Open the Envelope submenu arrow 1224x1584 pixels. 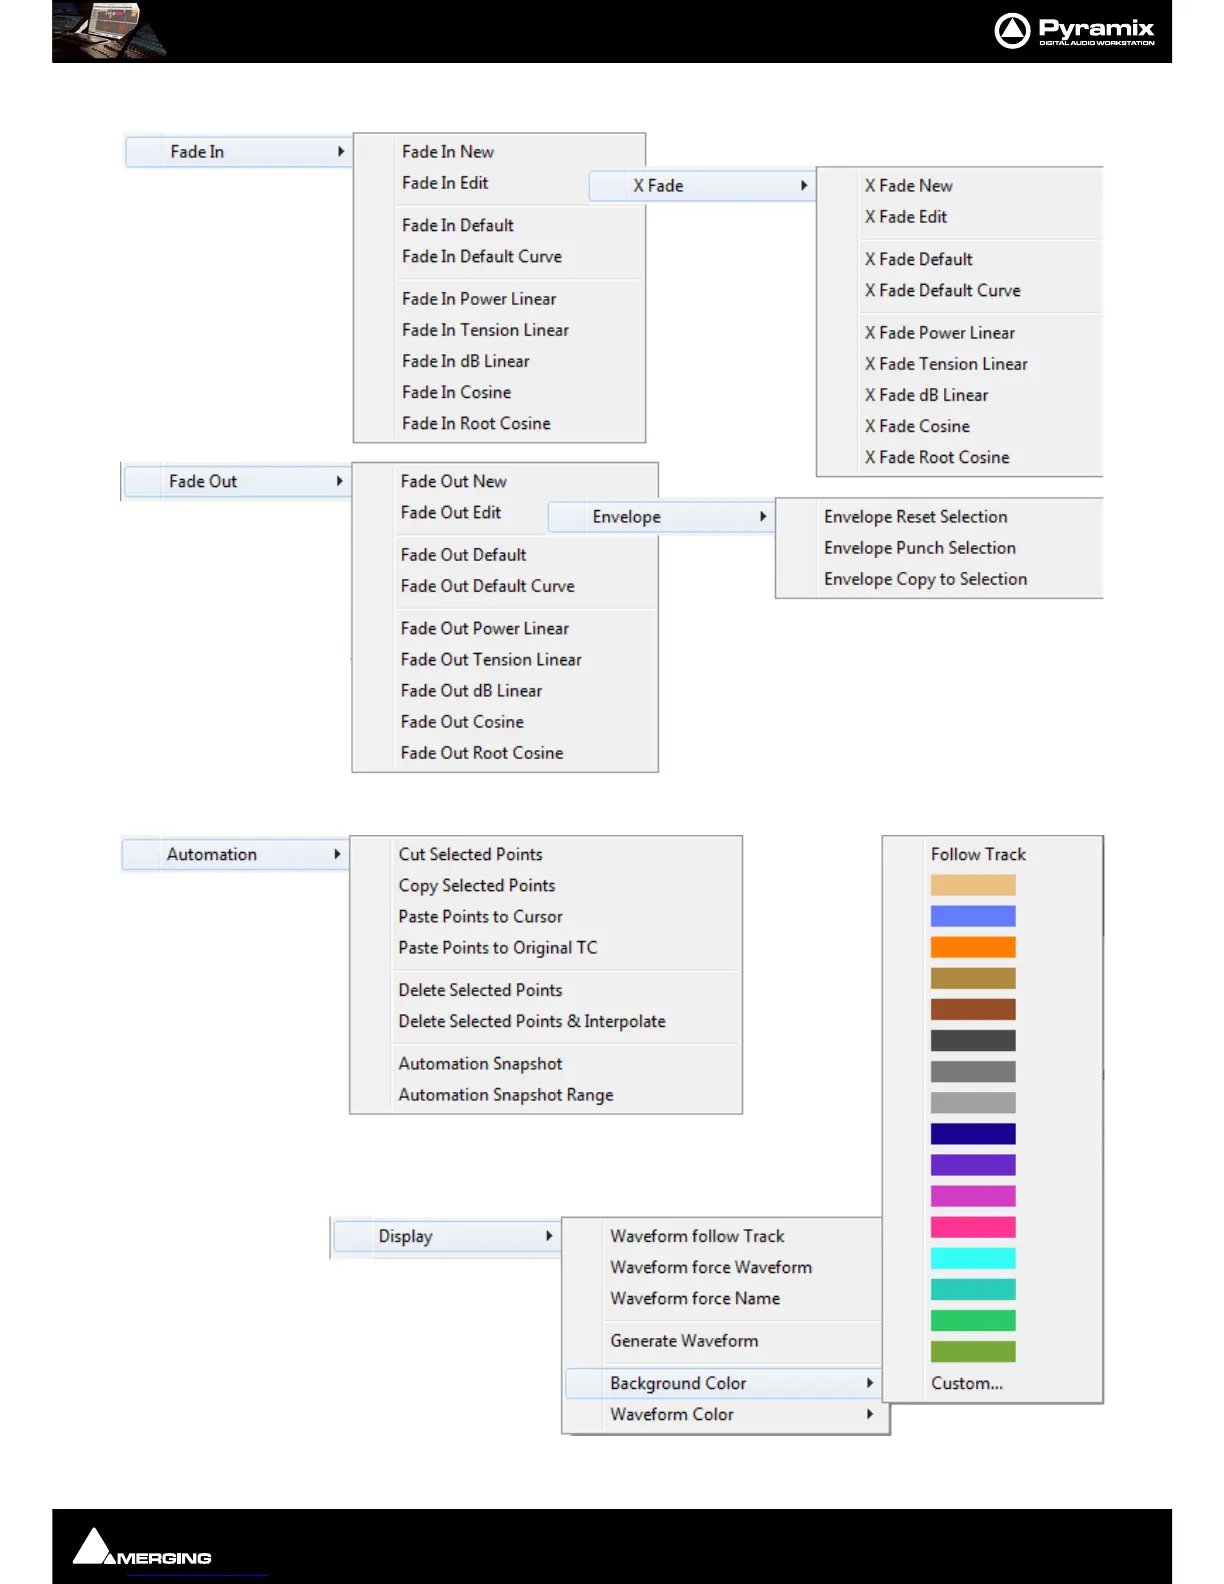point(762,517)
